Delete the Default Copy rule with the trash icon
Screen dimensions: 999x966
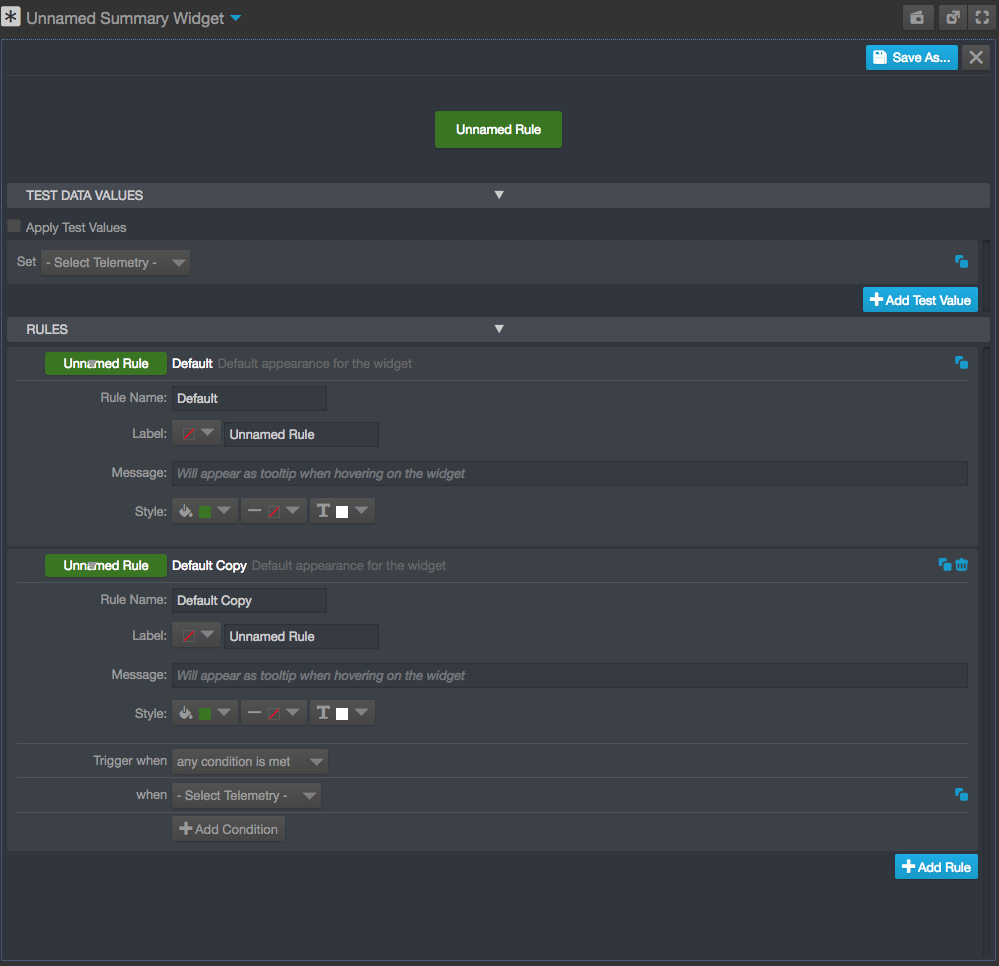coord(961,564)
